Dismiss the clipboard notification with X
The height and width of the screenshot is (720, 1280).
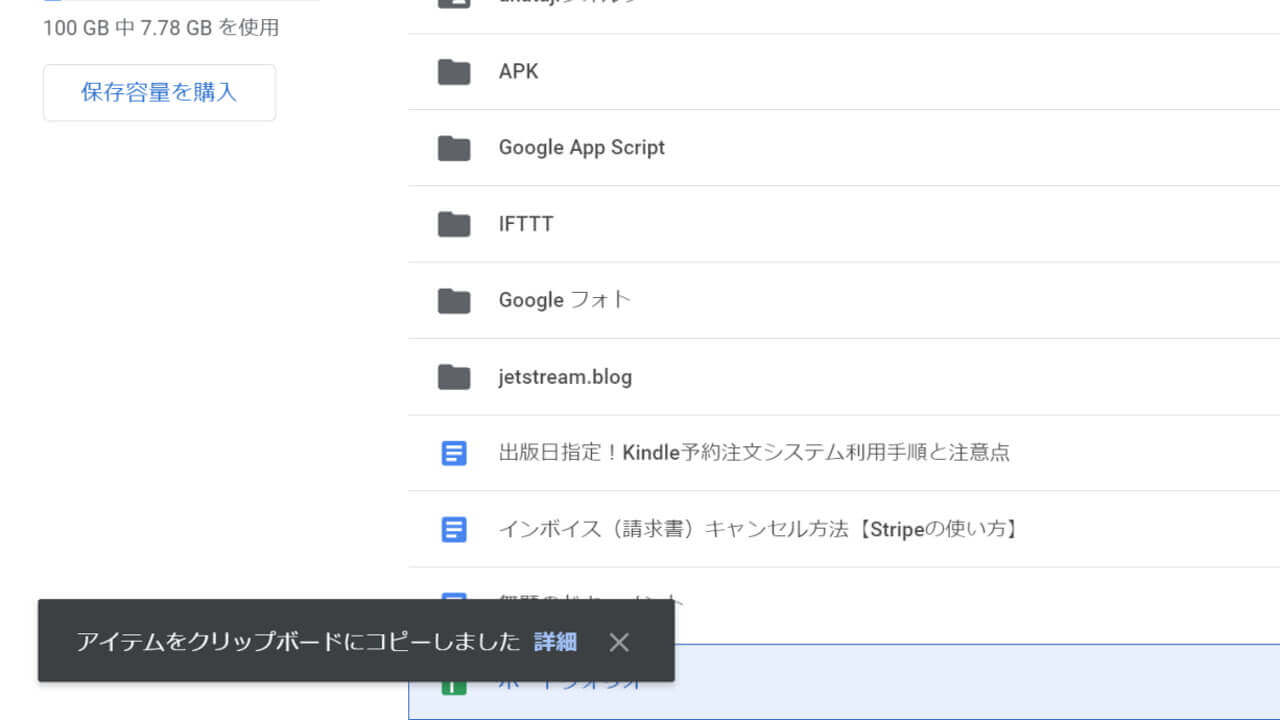coord(619,642)
